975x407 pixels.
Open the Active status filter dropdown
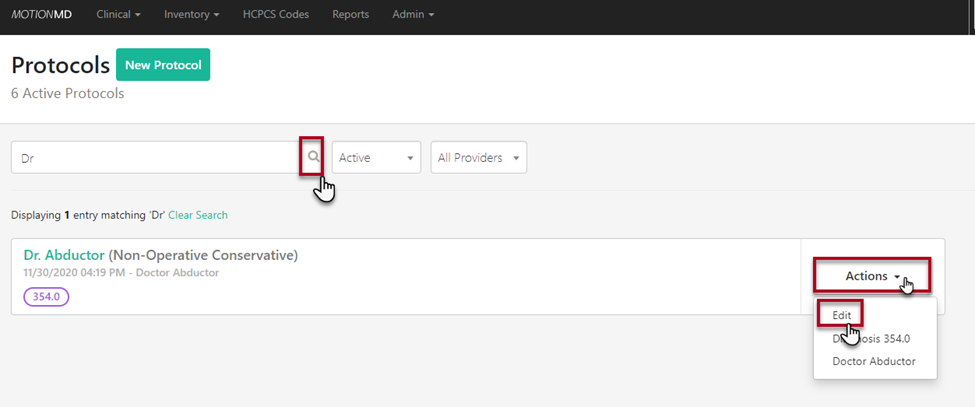pyautogui.click(x=376, y=157)
